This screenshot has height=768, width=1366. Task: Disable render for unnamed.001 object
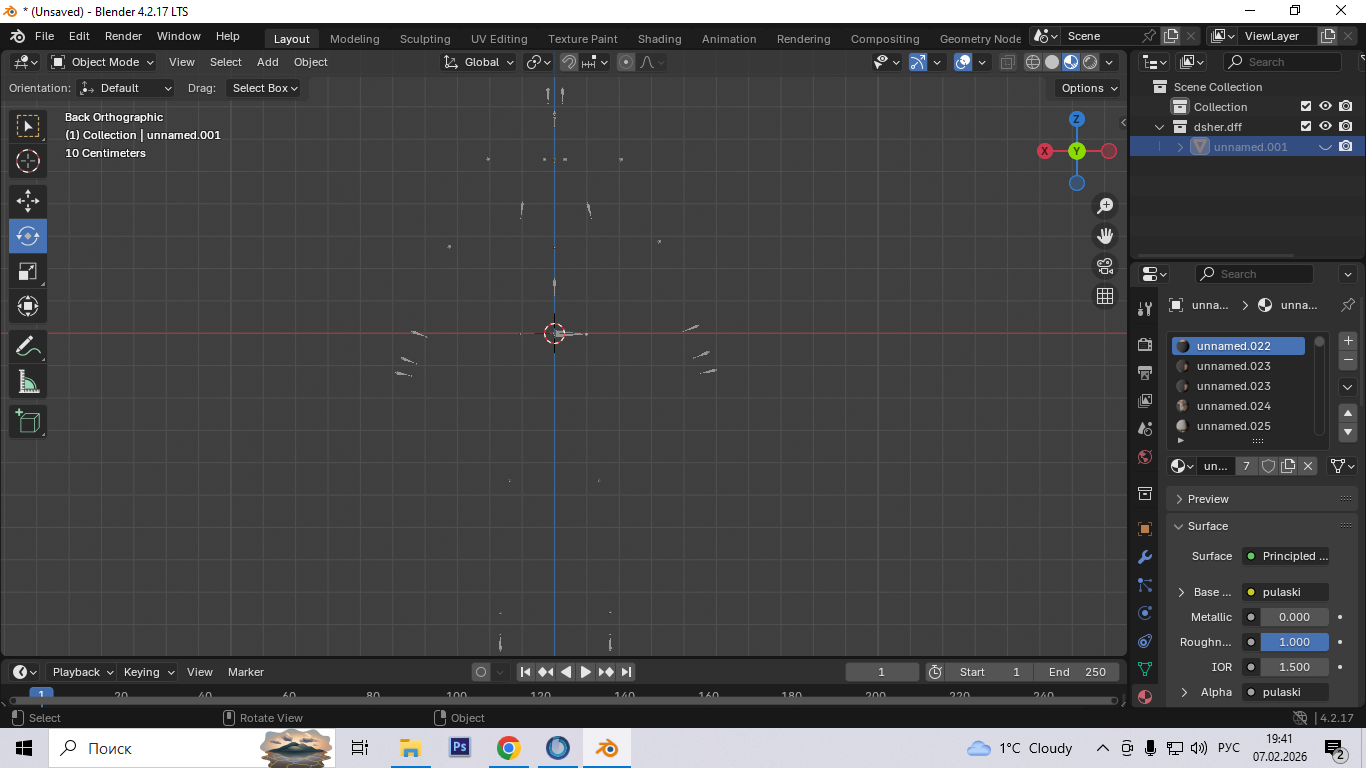1346,147
